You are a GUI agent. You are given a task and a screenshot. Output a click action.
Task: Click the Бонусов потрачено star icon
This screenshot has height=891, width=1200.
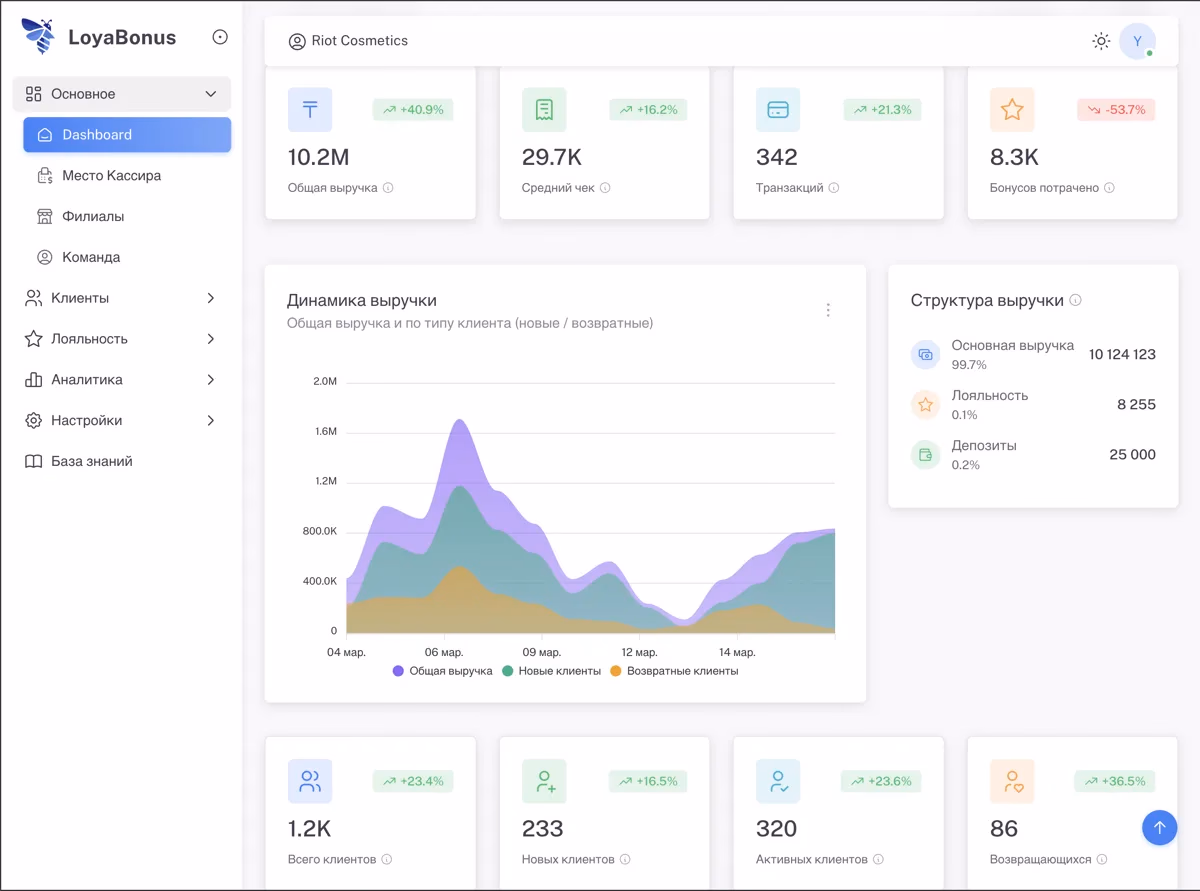tap(1012, 110)
